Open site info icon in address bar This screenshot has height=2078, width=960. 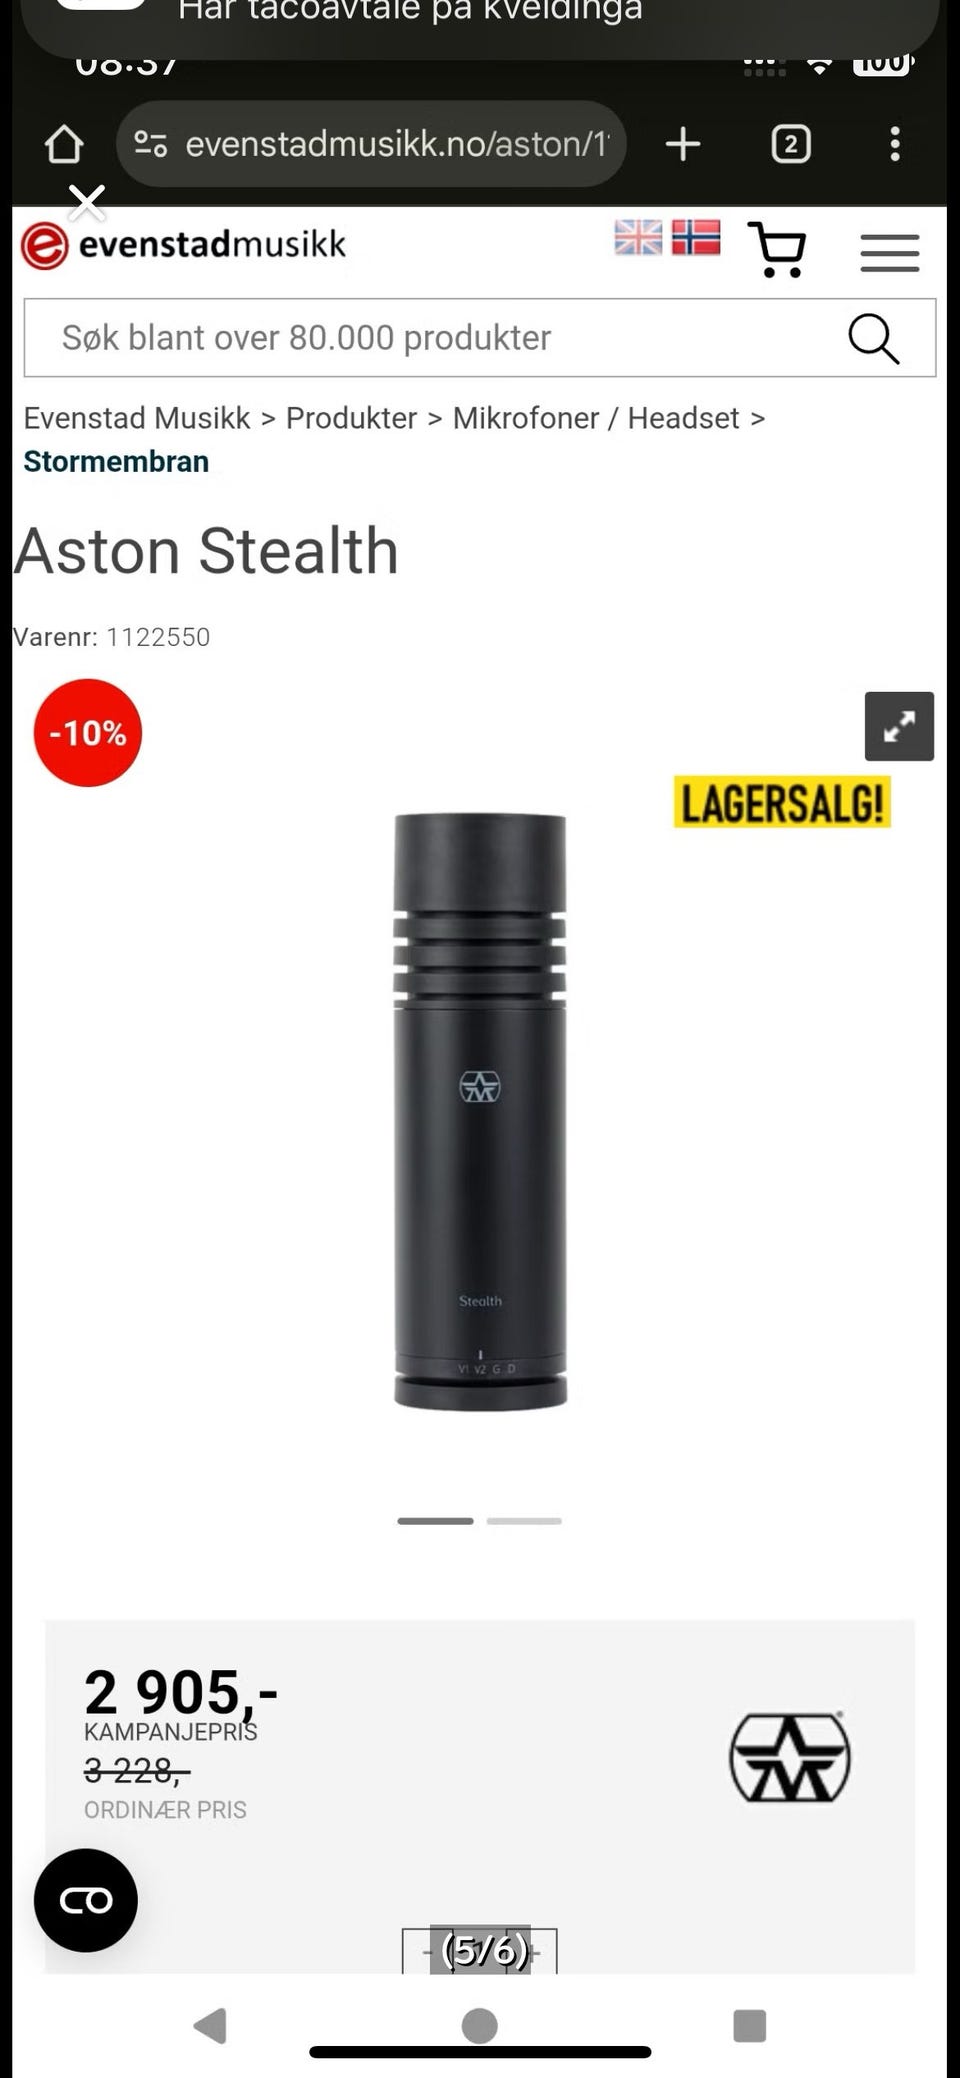[x=151, y=144]
